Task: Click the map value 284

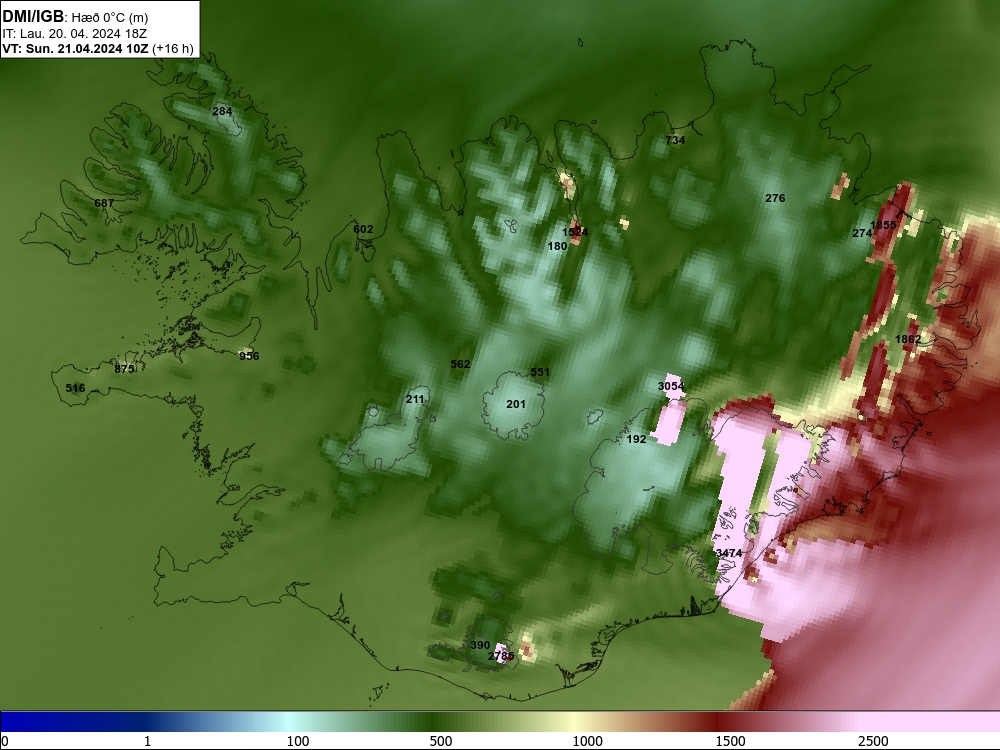Action: coord(222,111)
